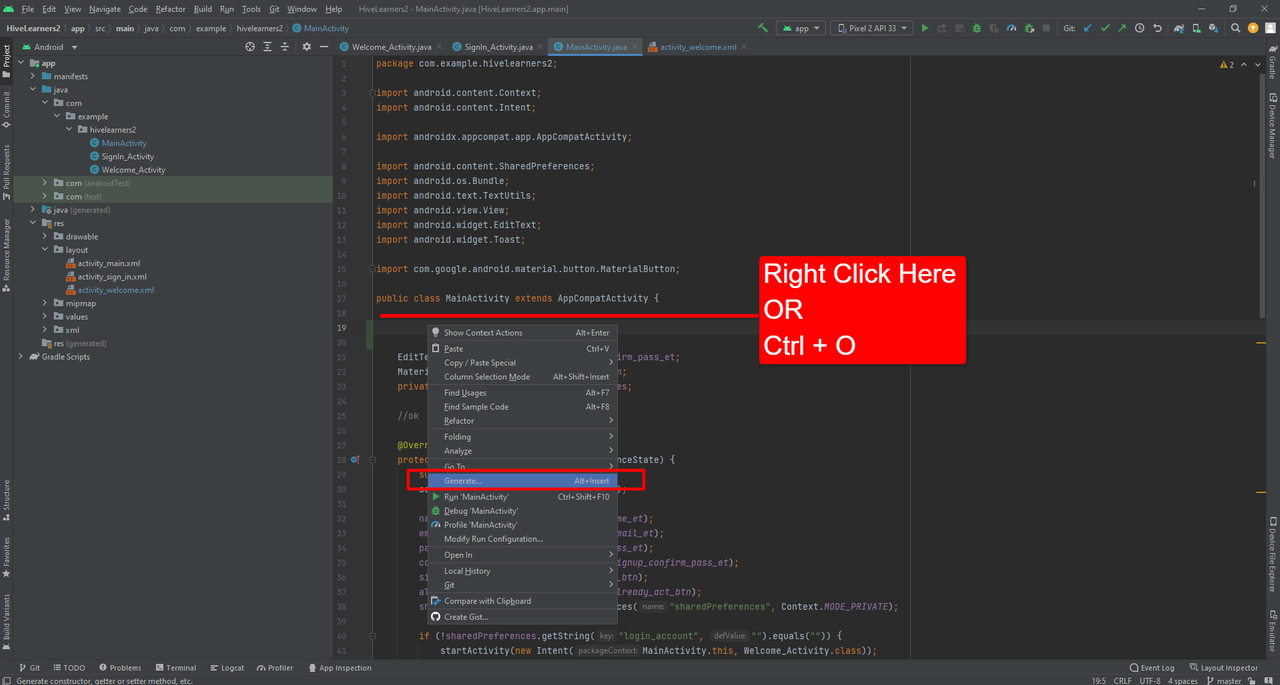
Task: Open Device Manager icon in main toolbar
Action: pos(1197,28)
